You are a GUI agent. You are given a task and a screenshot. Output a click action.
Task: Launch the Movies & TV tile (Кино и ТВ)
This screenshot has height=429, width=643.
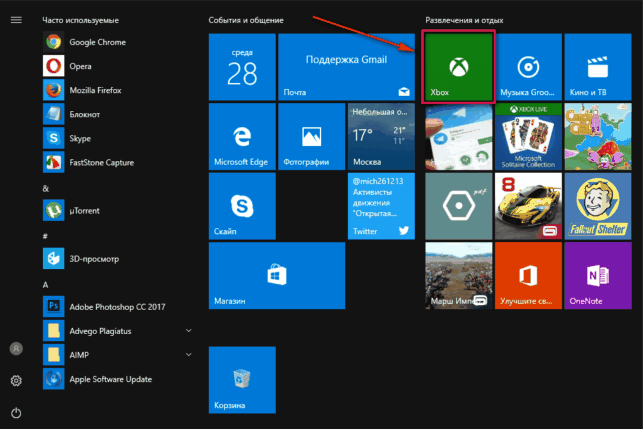tap(598, 67)
